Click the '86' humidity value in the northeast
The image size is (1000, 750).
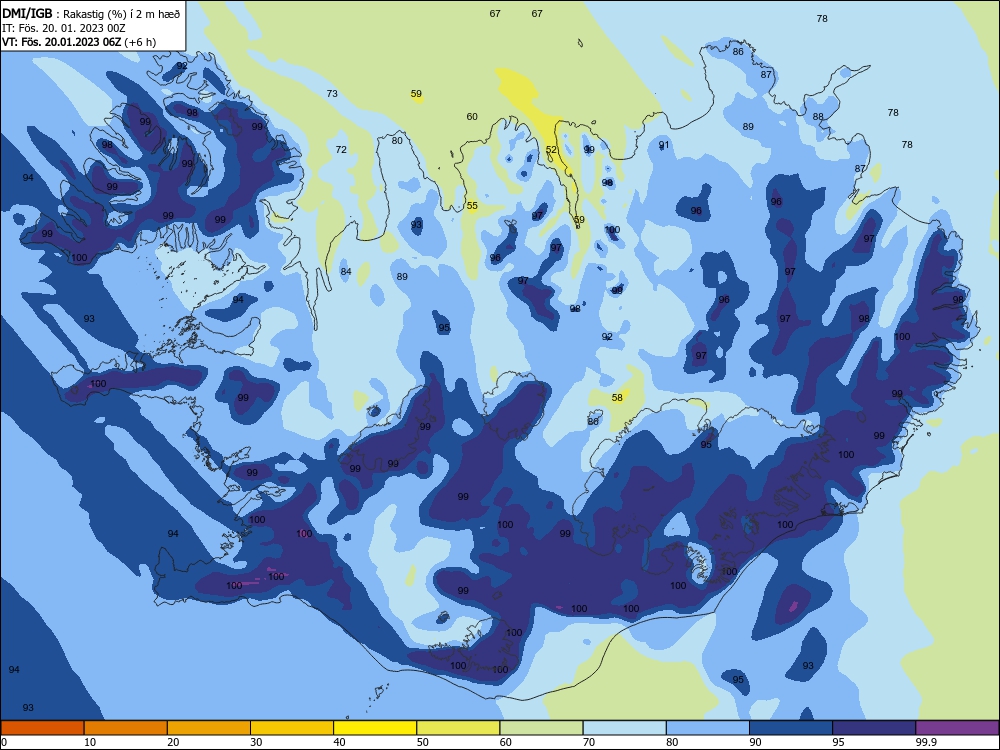[738, 52]
